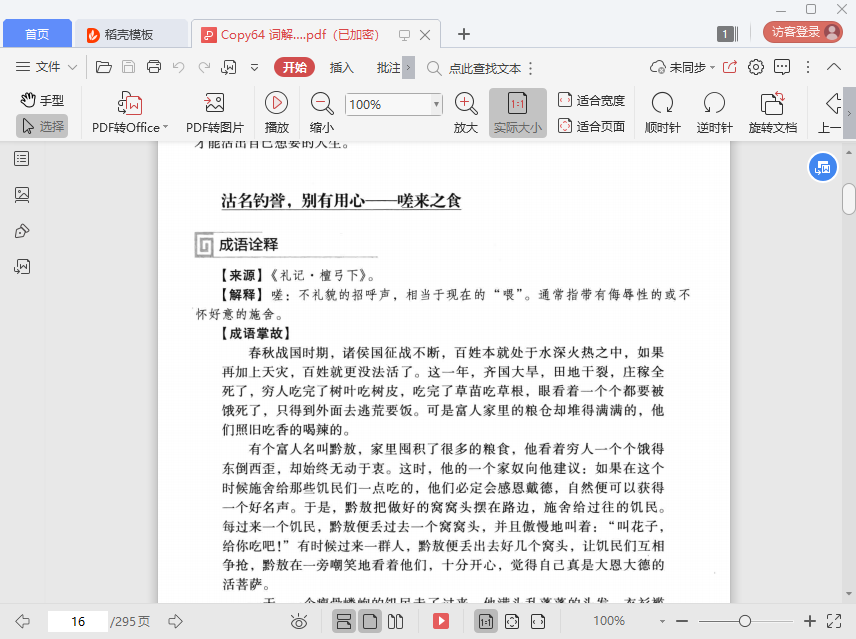Click the 缩小 zoom out tool
Image resolution: width=856 pixels, height=639 pixels.
click(322, 112)
